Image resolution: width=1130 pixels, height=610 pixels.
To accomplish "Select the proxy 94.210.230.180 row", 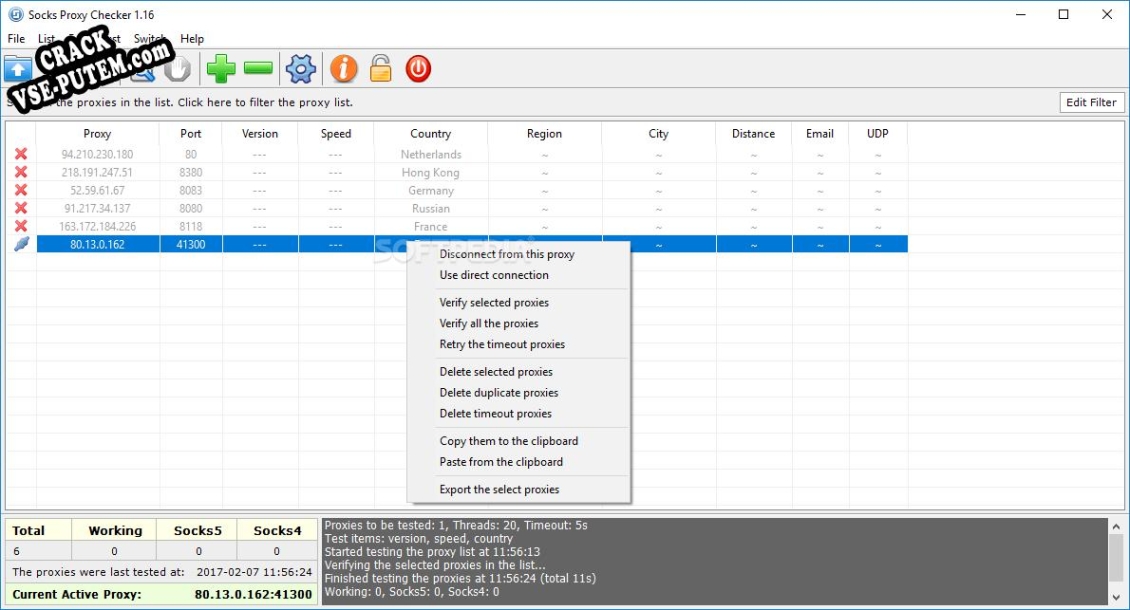I will pyautogui.click(x=458, y=154).
